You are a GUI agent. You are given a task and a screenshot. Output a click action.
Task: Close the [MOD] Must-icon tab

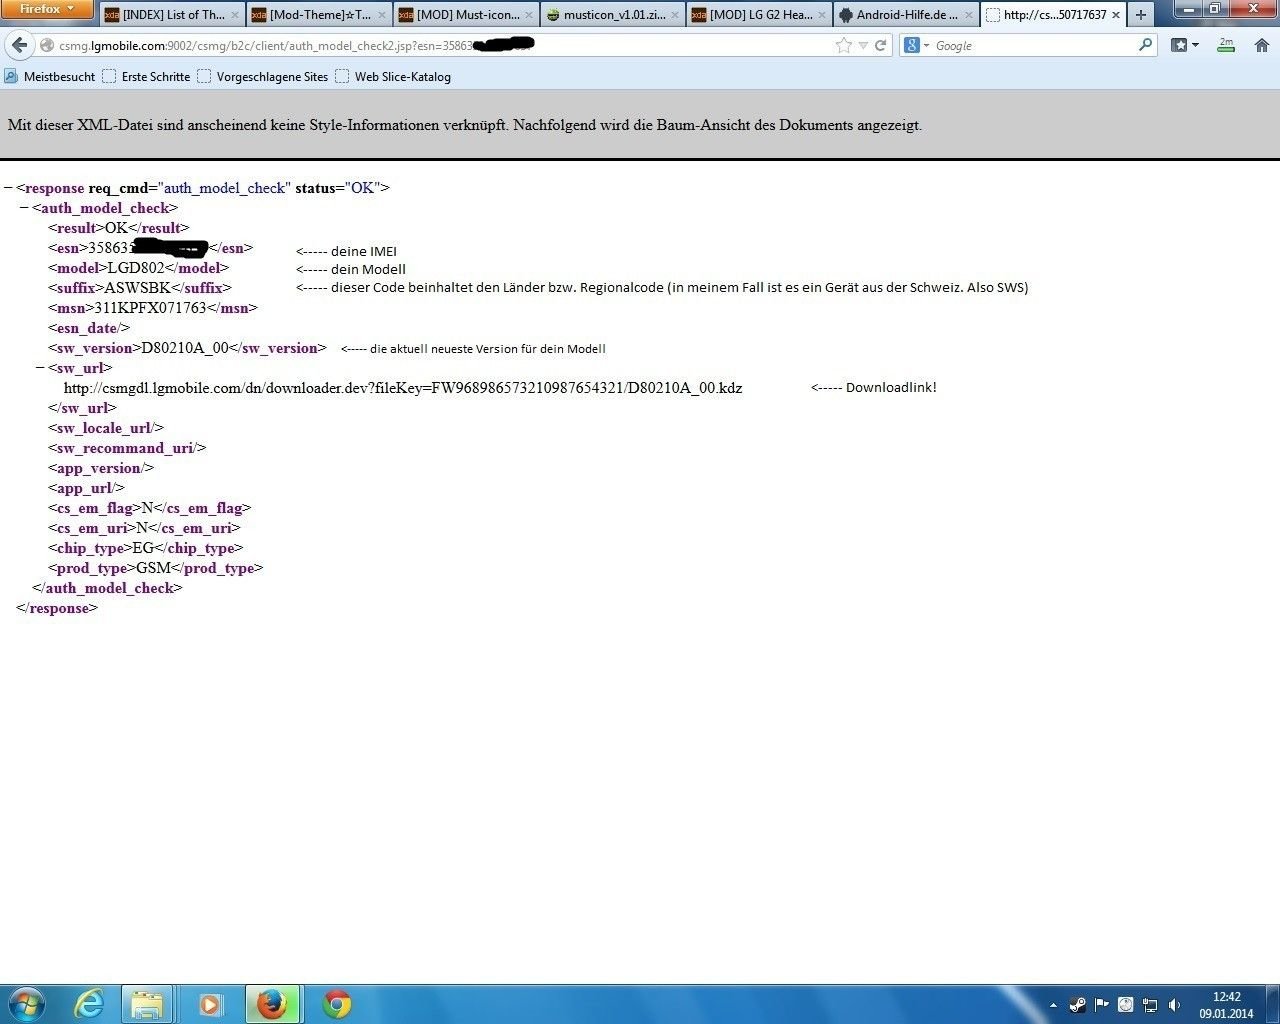529,15
